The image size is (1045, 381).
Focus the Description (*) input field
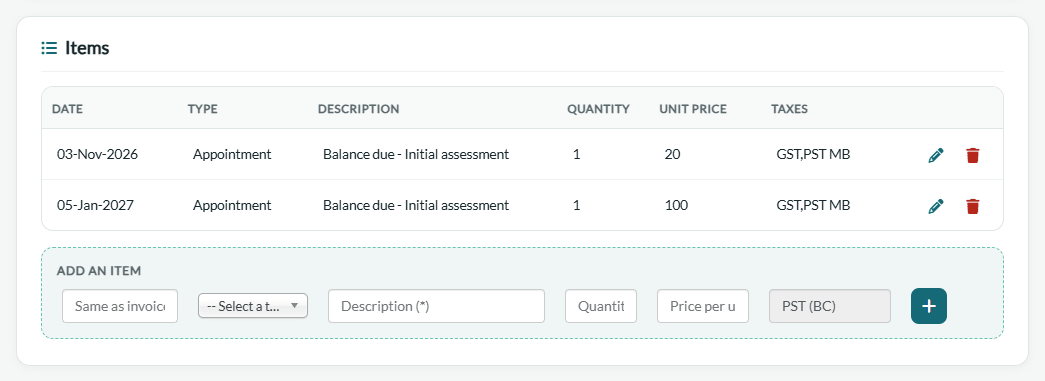pyautogui.click(x=437, y=306)
